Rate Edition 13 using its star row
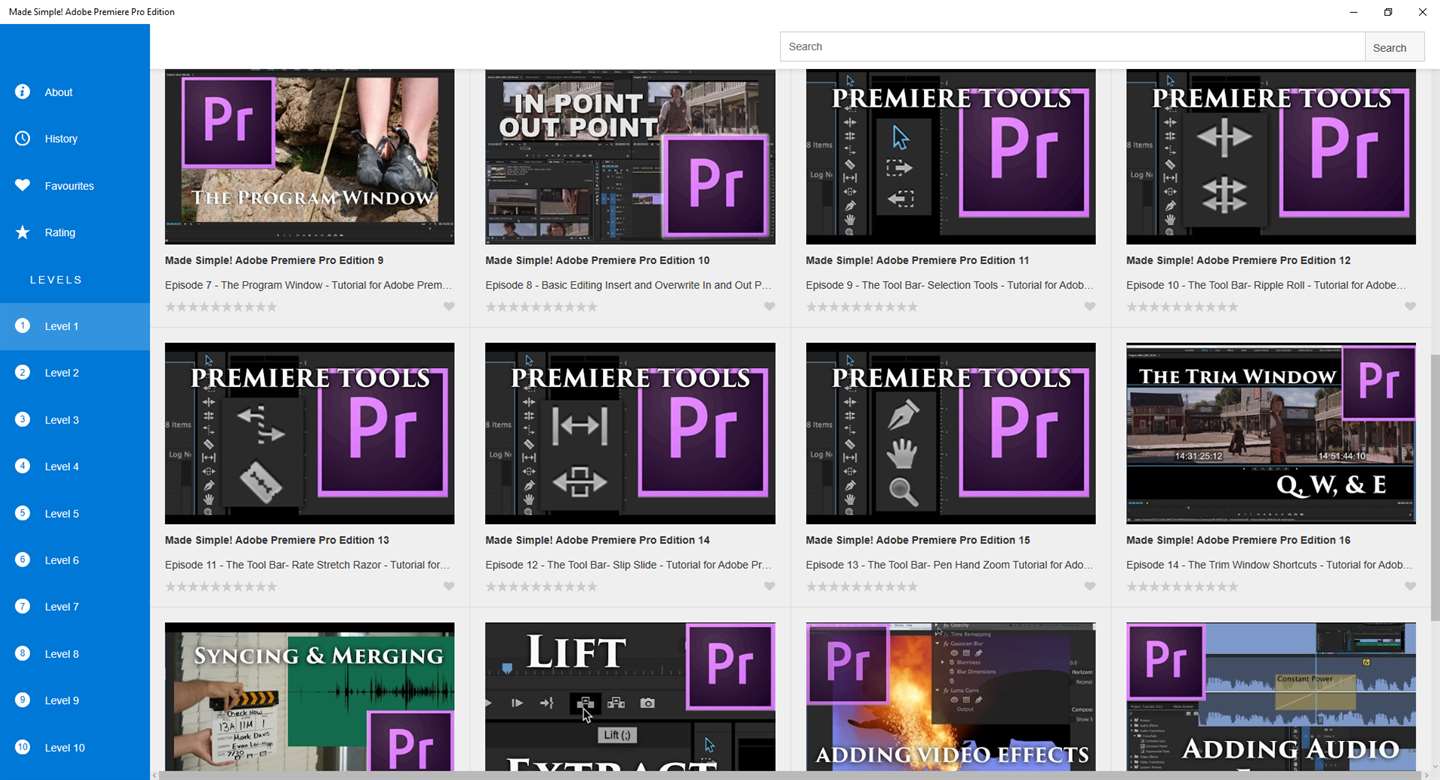The image size is (1440, 780). pos(221,587)
